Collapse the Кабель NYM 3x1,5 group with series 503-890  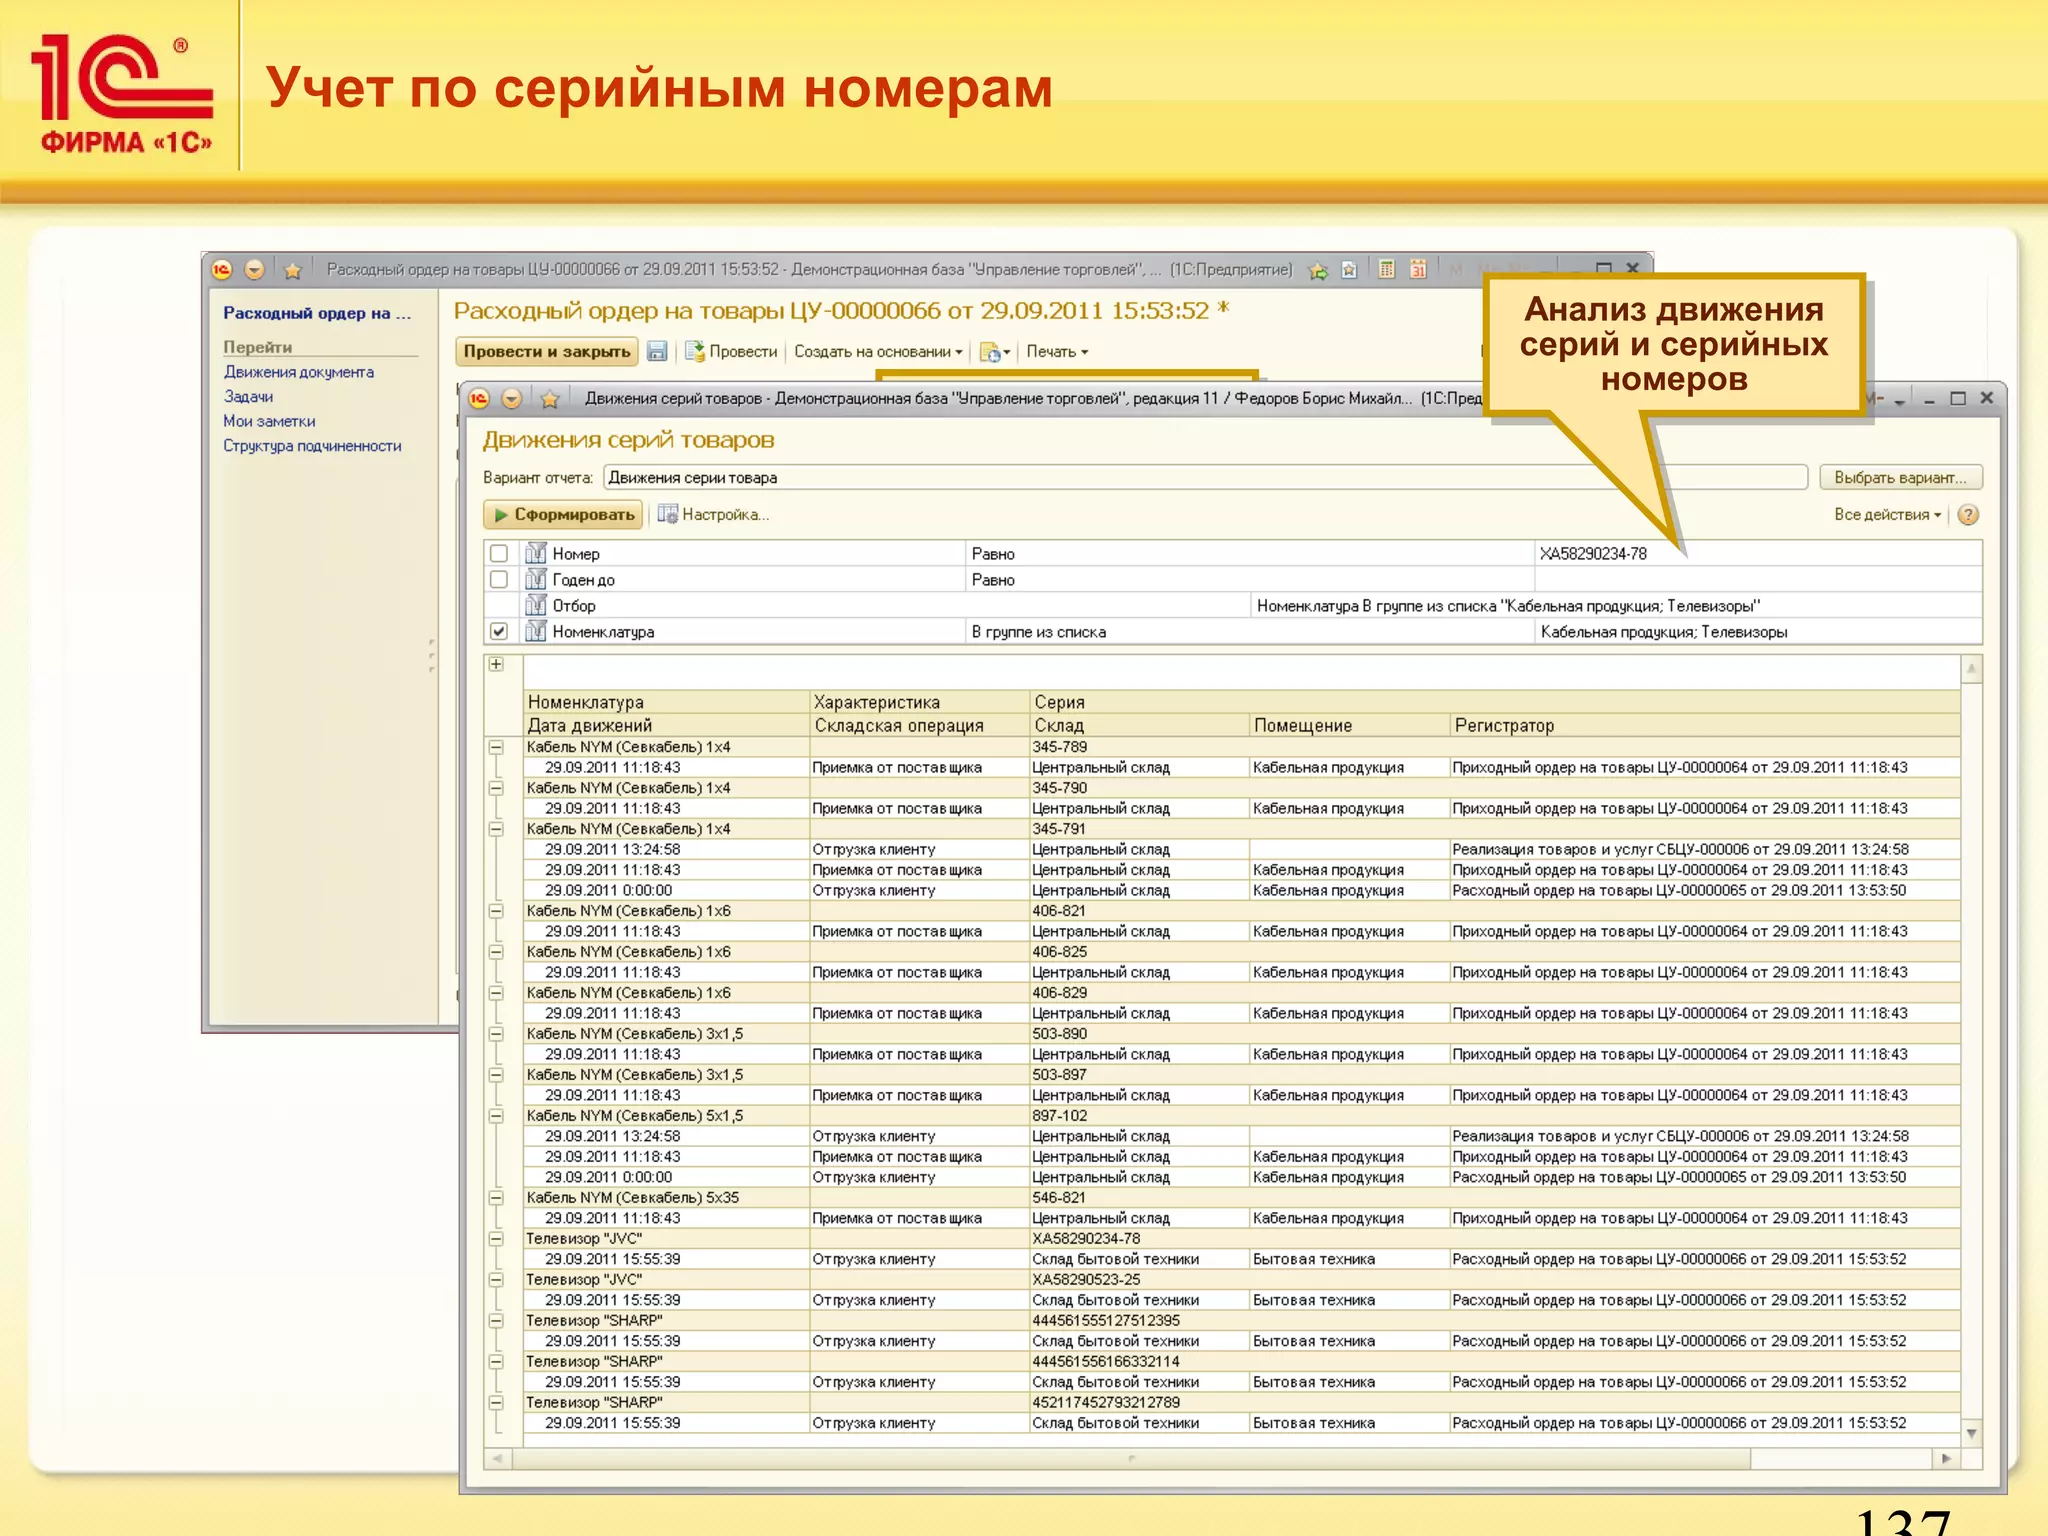tap(496, 1034)
